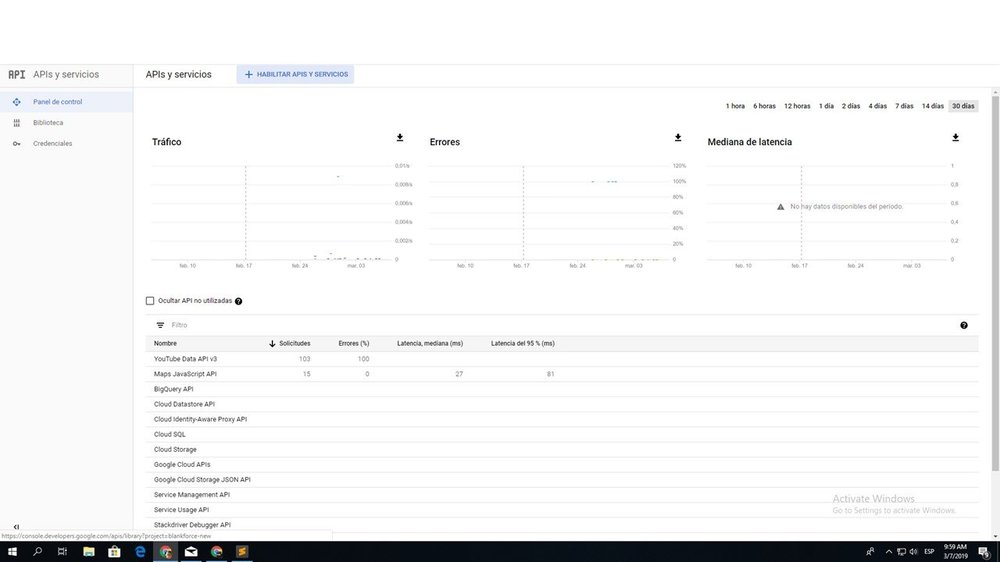Show hidden system tray icons
1000x562 pixels.
888,552
